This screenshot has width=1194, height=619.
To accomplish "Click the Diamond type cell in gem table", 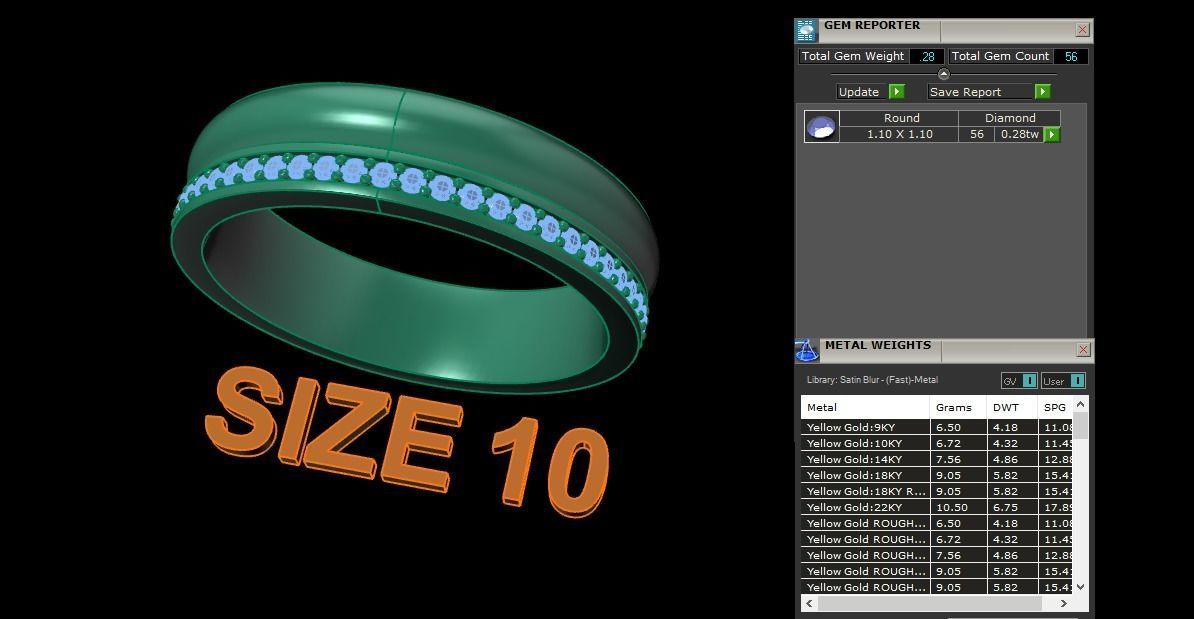I will pyautogui.click(x=1010, y=118).
